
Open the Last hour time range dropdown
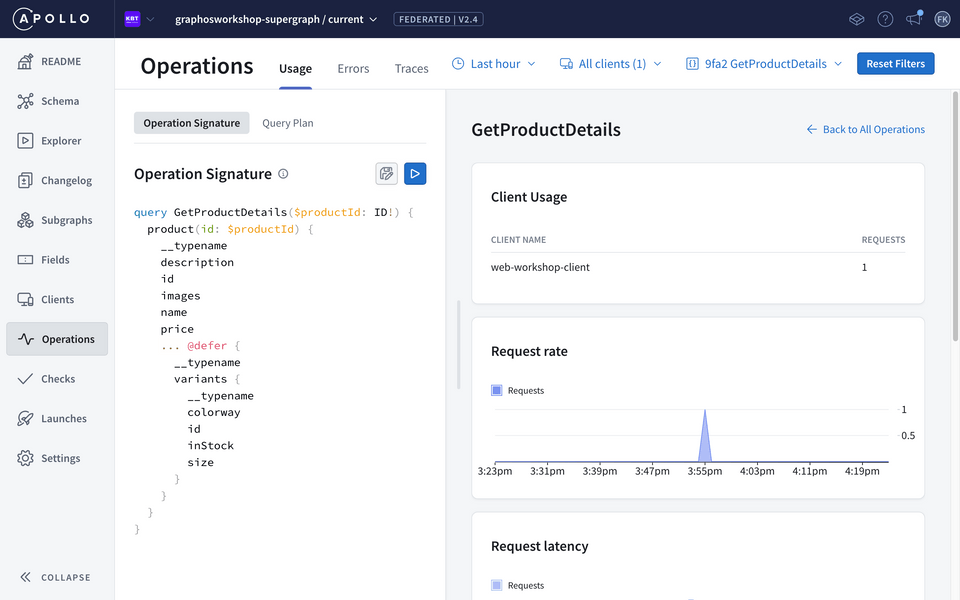493,64
